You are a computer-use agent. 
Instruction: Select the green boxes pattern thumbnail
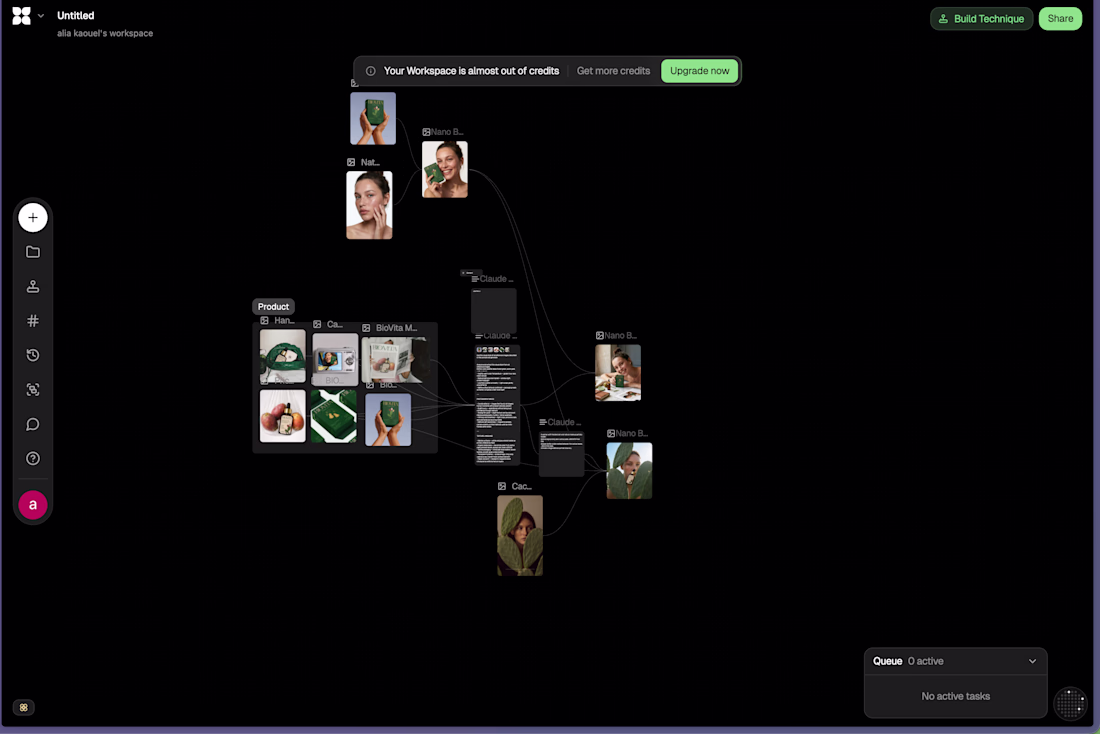point(334,416)
